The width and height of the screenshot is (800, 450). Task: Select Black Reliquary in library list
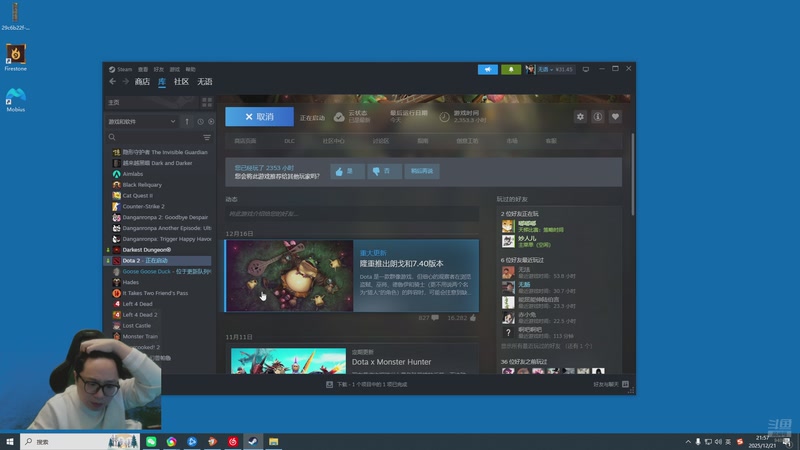(x=142, y=185)
